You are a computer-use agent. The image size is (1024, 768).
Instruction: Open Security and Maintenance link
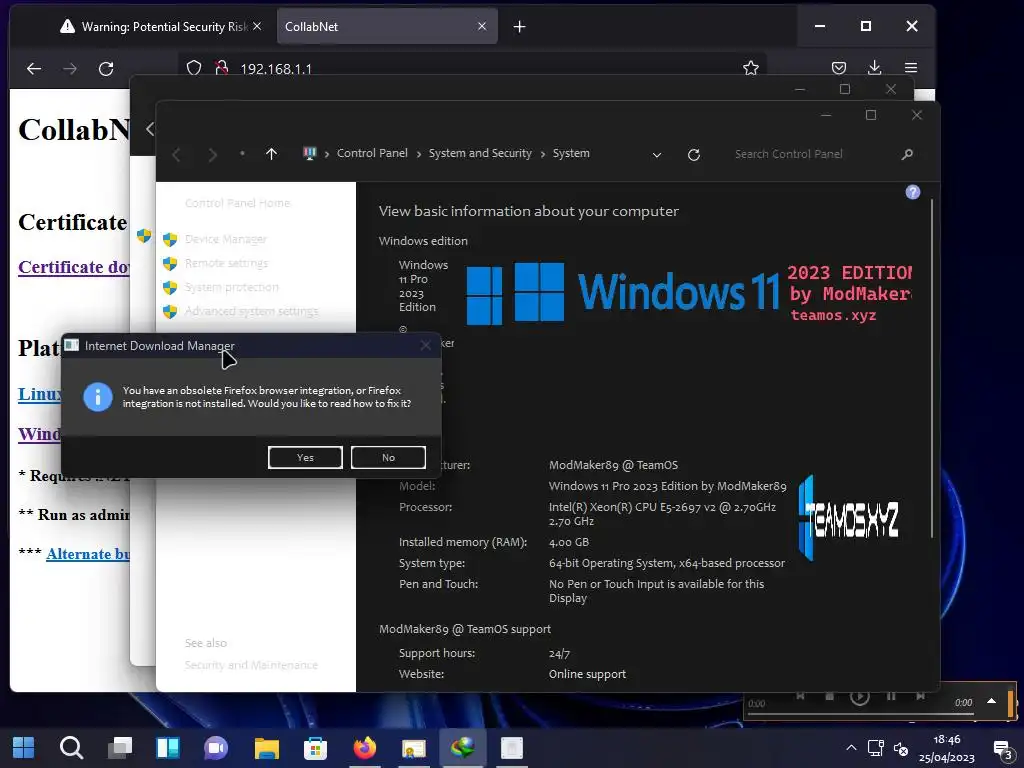251,665
